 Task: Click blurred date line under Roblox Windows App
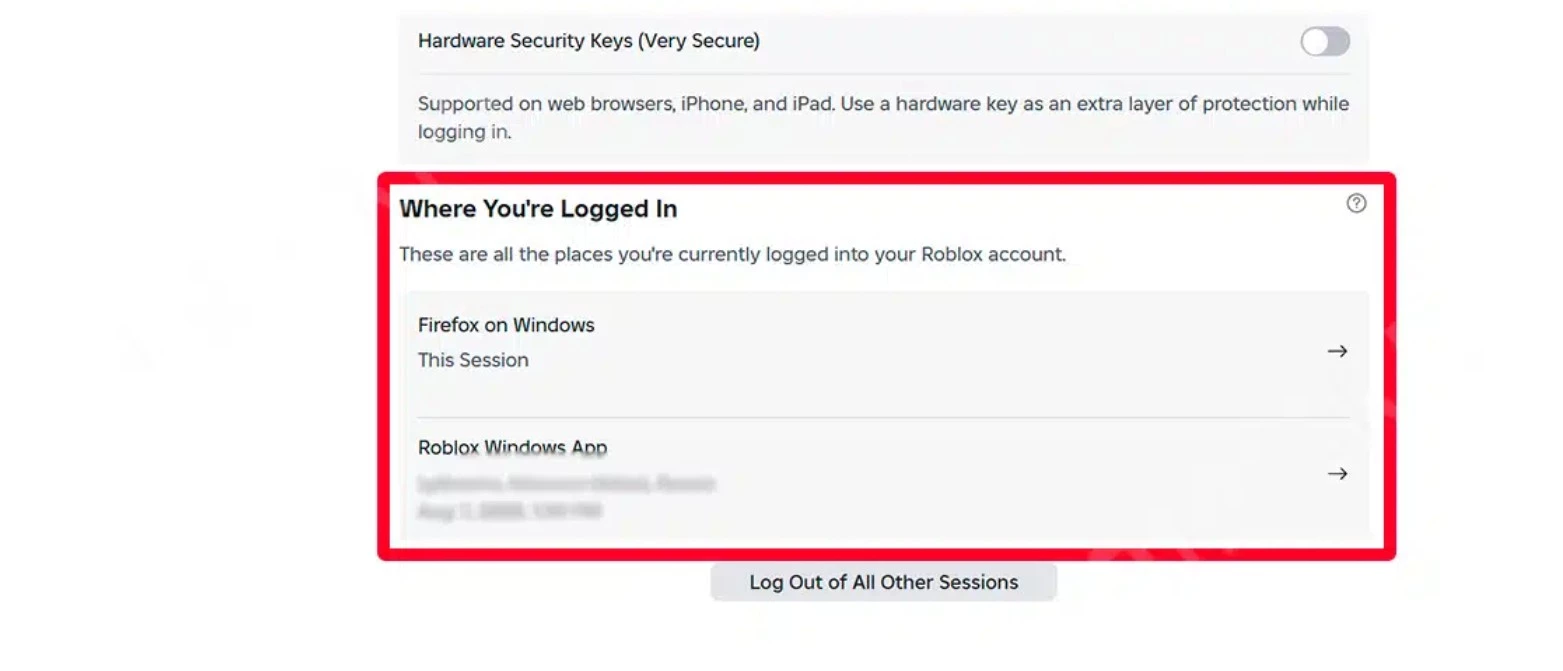point(509,511)
